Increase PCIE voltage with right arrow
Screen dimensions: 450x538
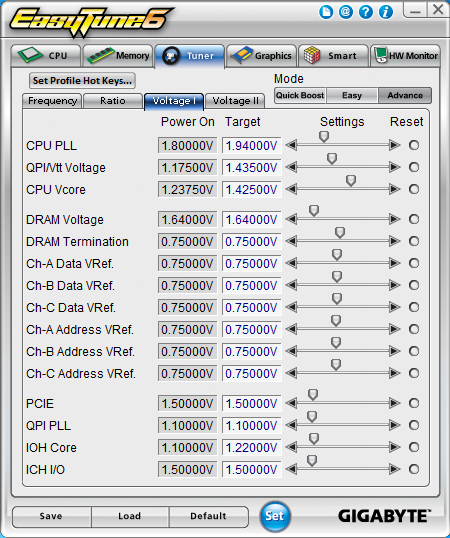point(394,403)
